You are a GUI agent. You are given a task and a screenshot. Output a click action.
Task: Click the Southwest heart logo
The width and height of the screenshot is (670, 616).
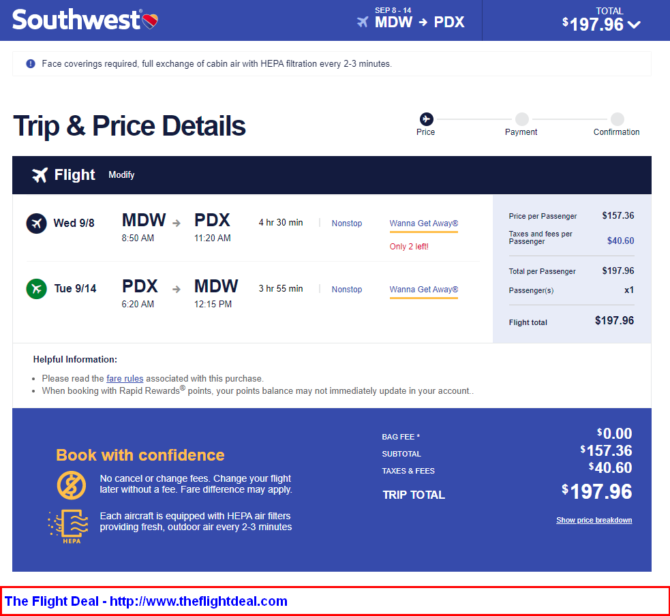pyautogui.click(x=150, y=21)
